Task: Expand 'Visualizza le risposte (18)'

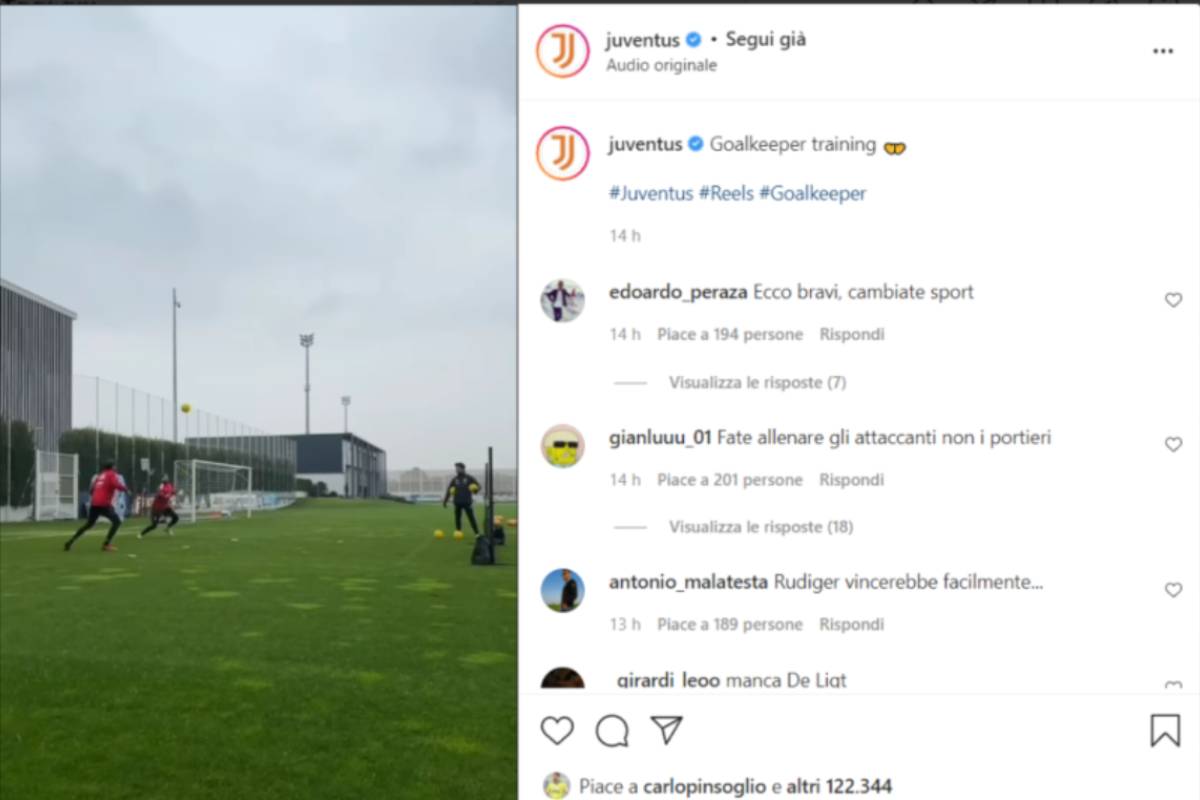Action: pos(761,527)
